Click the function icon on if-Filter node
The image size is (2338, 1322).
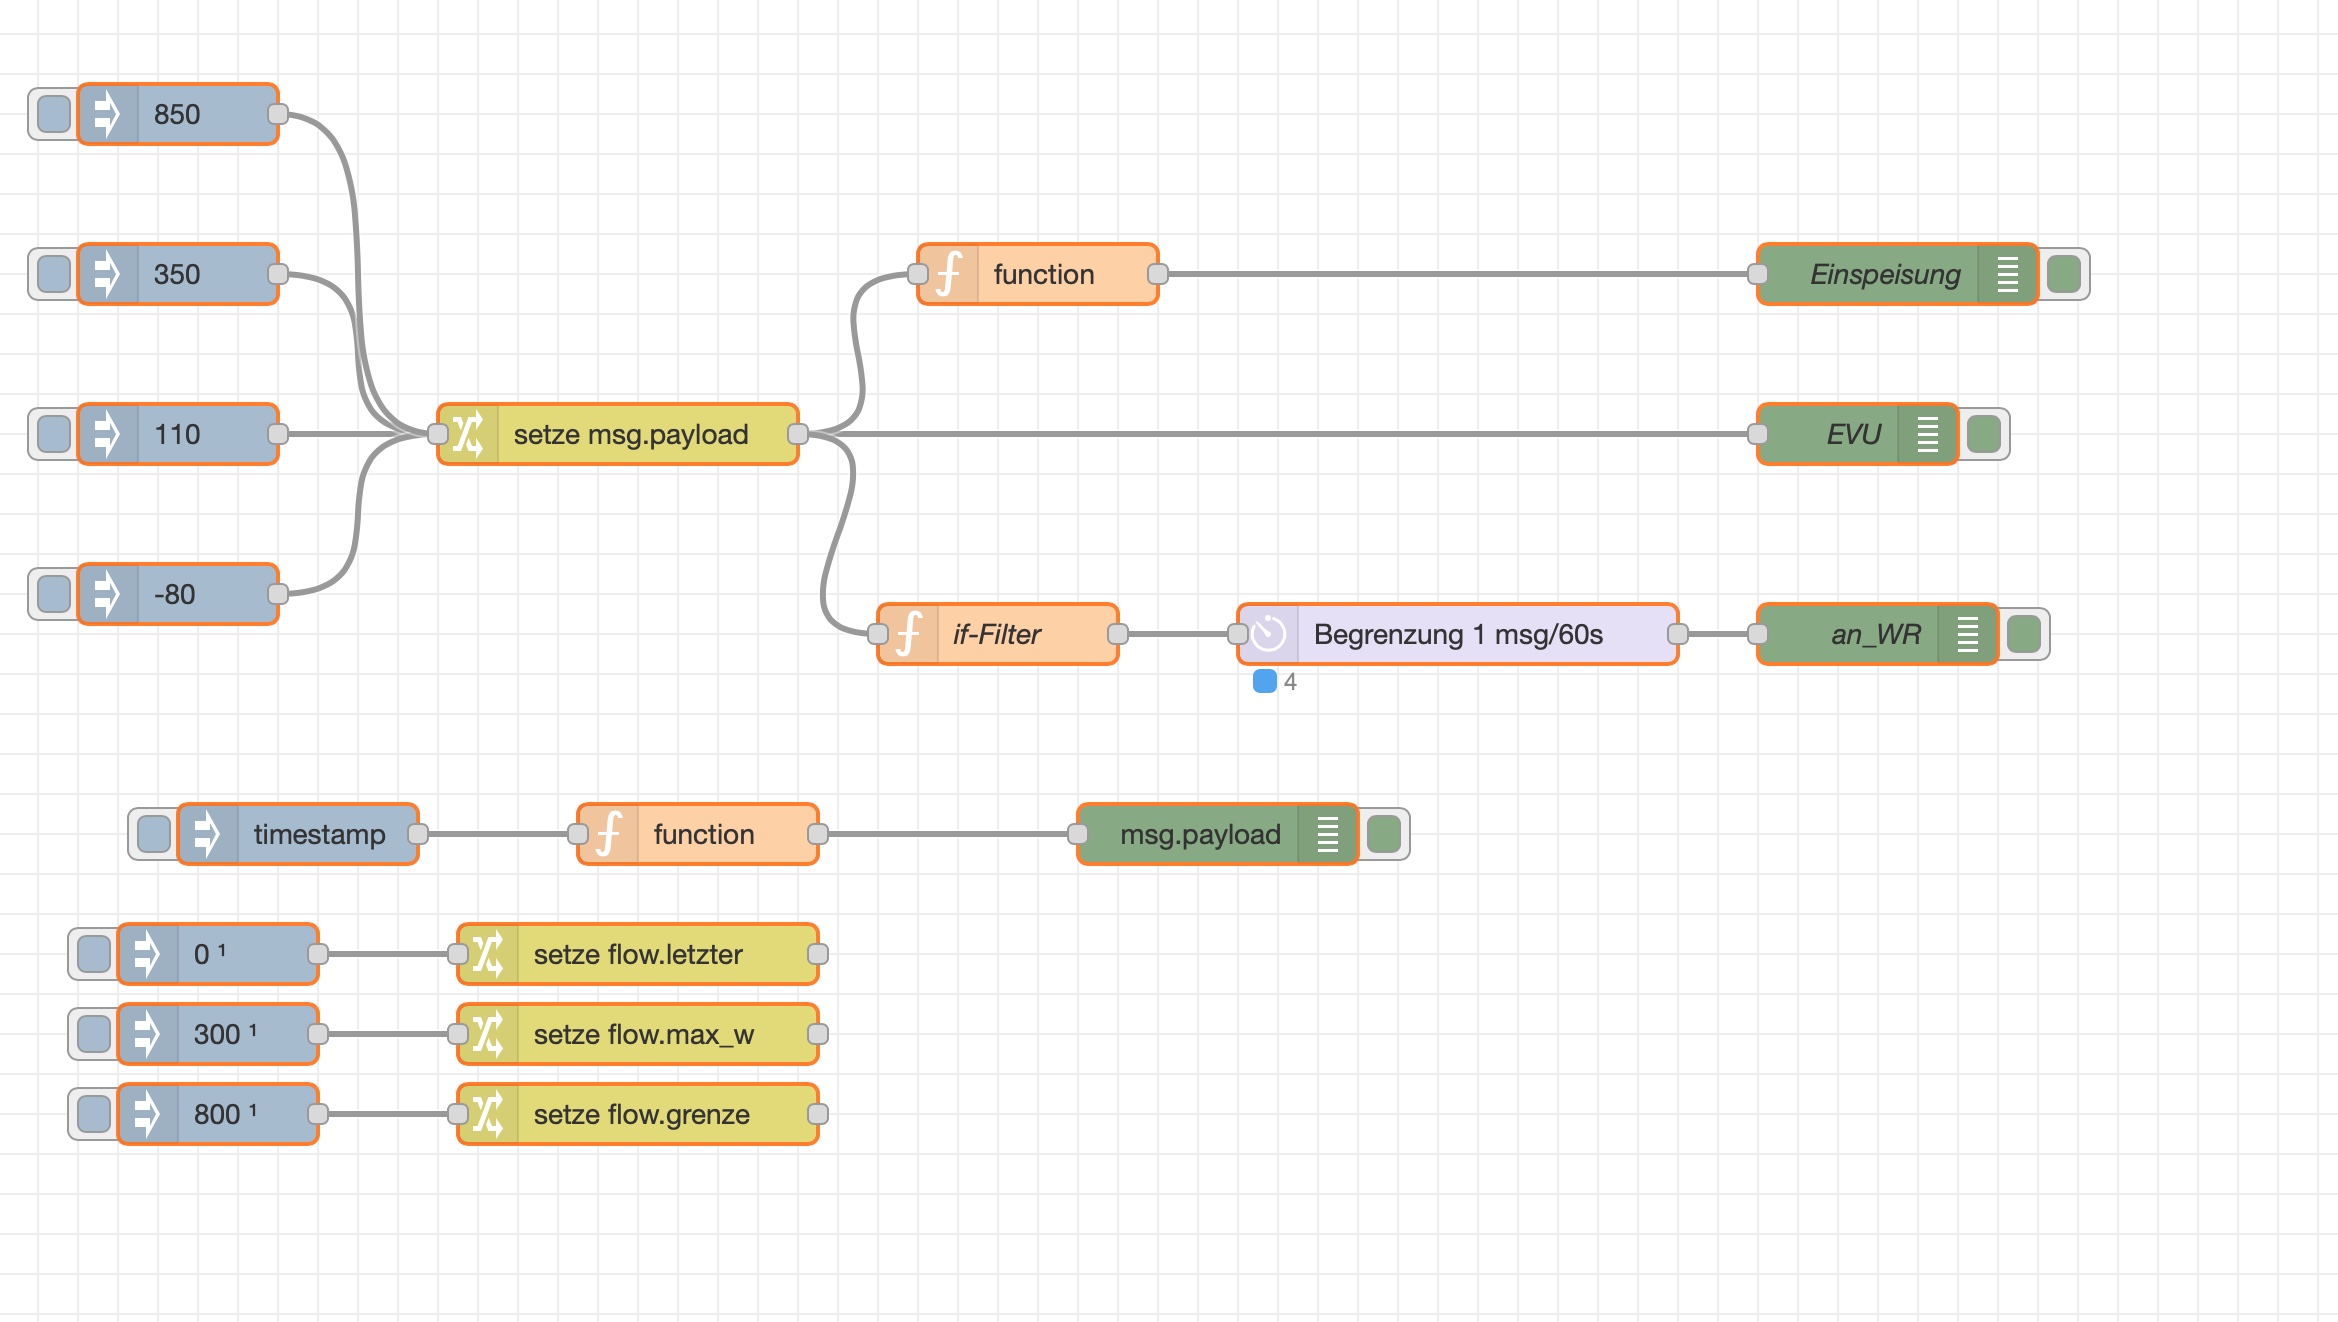pyautogui.click(x=908, y=634)
